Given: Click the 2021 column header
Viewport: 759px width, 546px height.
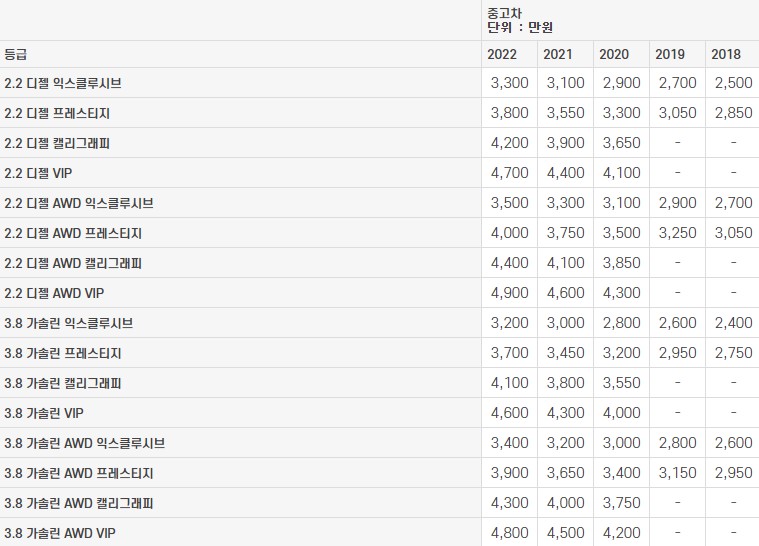Looking at the screenshot, I should 558,54.
